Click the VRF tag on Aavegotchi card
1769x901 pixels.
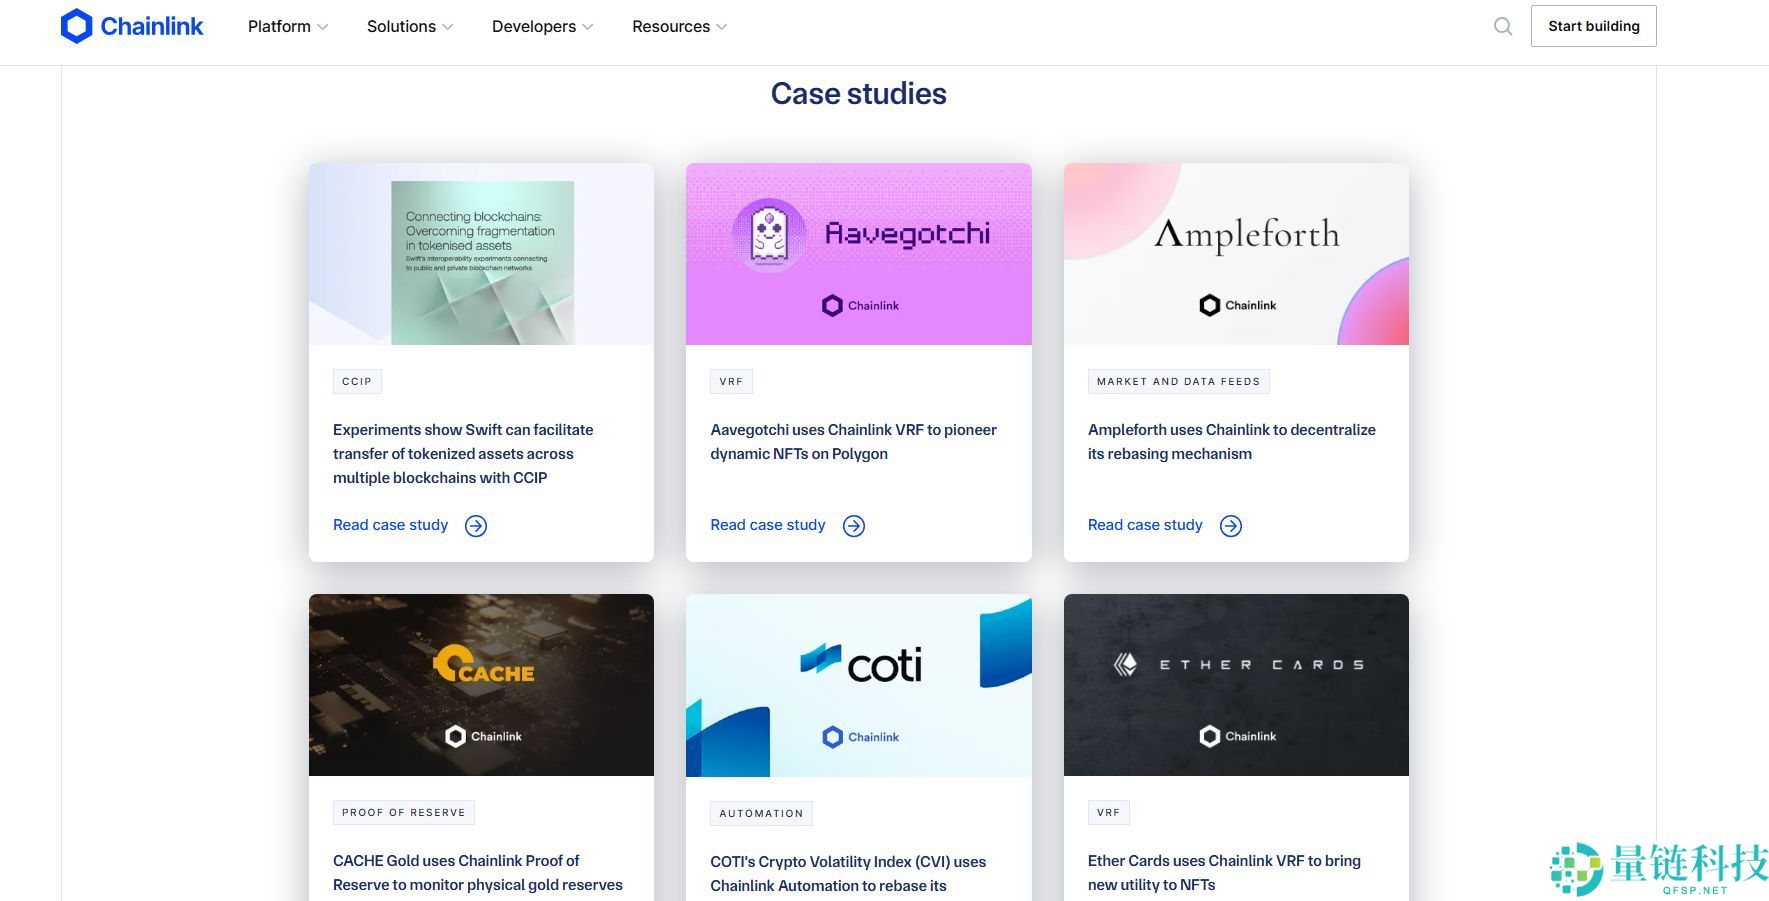pos(731,381)
